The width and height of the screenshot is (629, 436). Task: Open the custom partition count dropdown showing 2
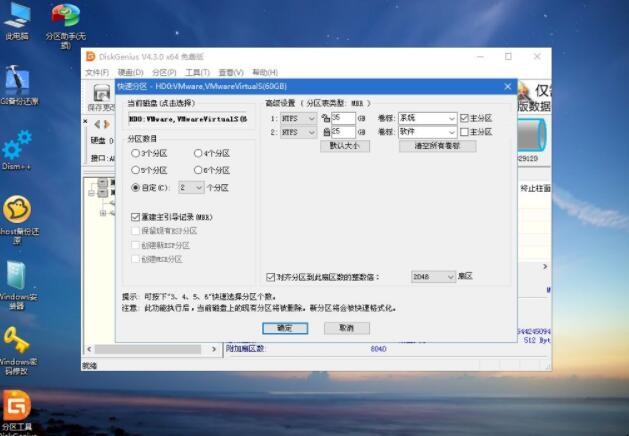click(x=191, y=187)
